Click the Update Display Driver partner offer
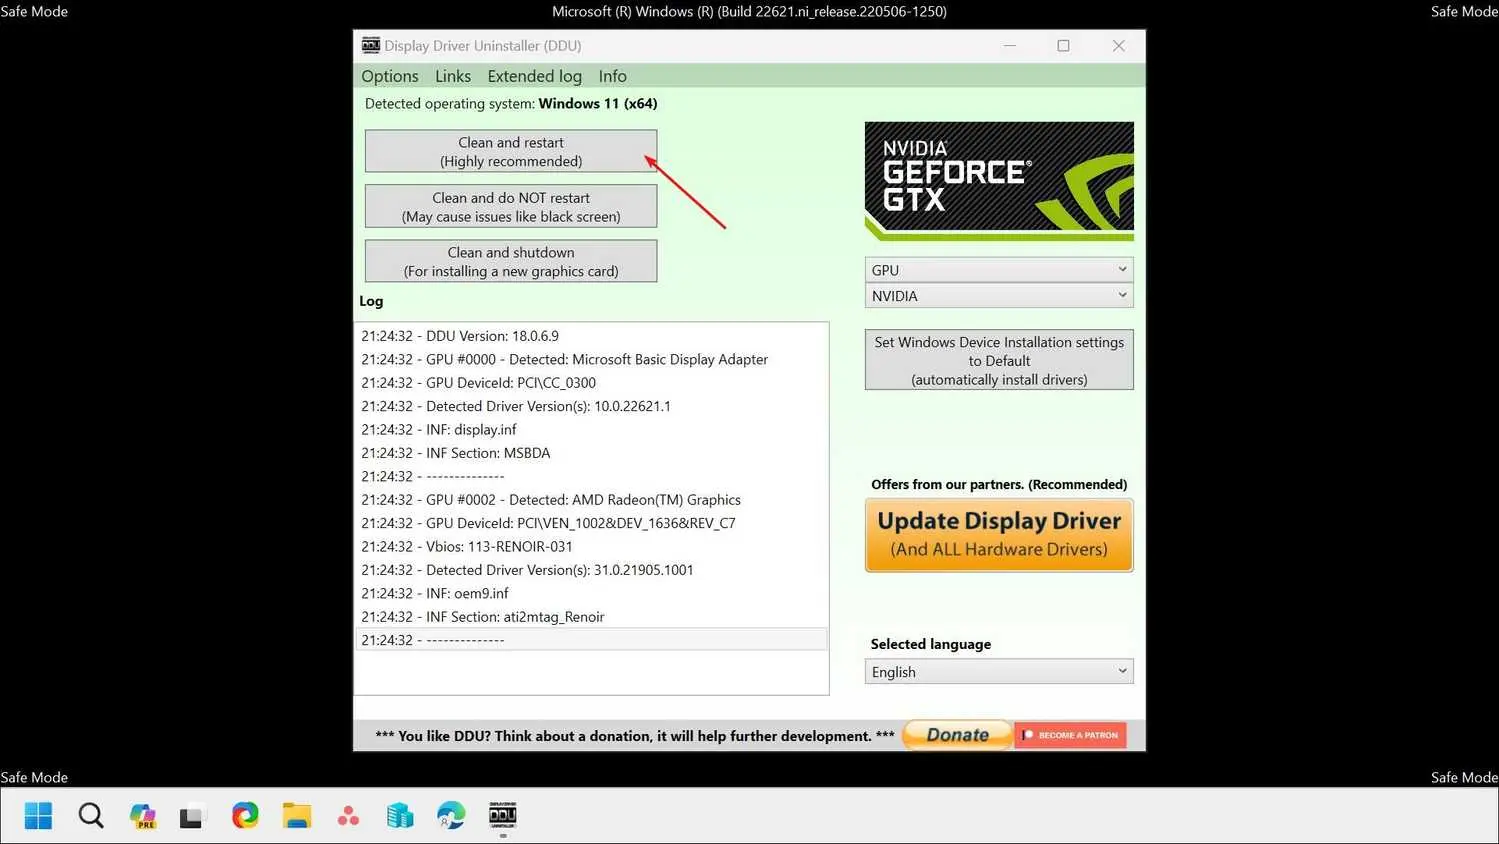 (999, 535)
